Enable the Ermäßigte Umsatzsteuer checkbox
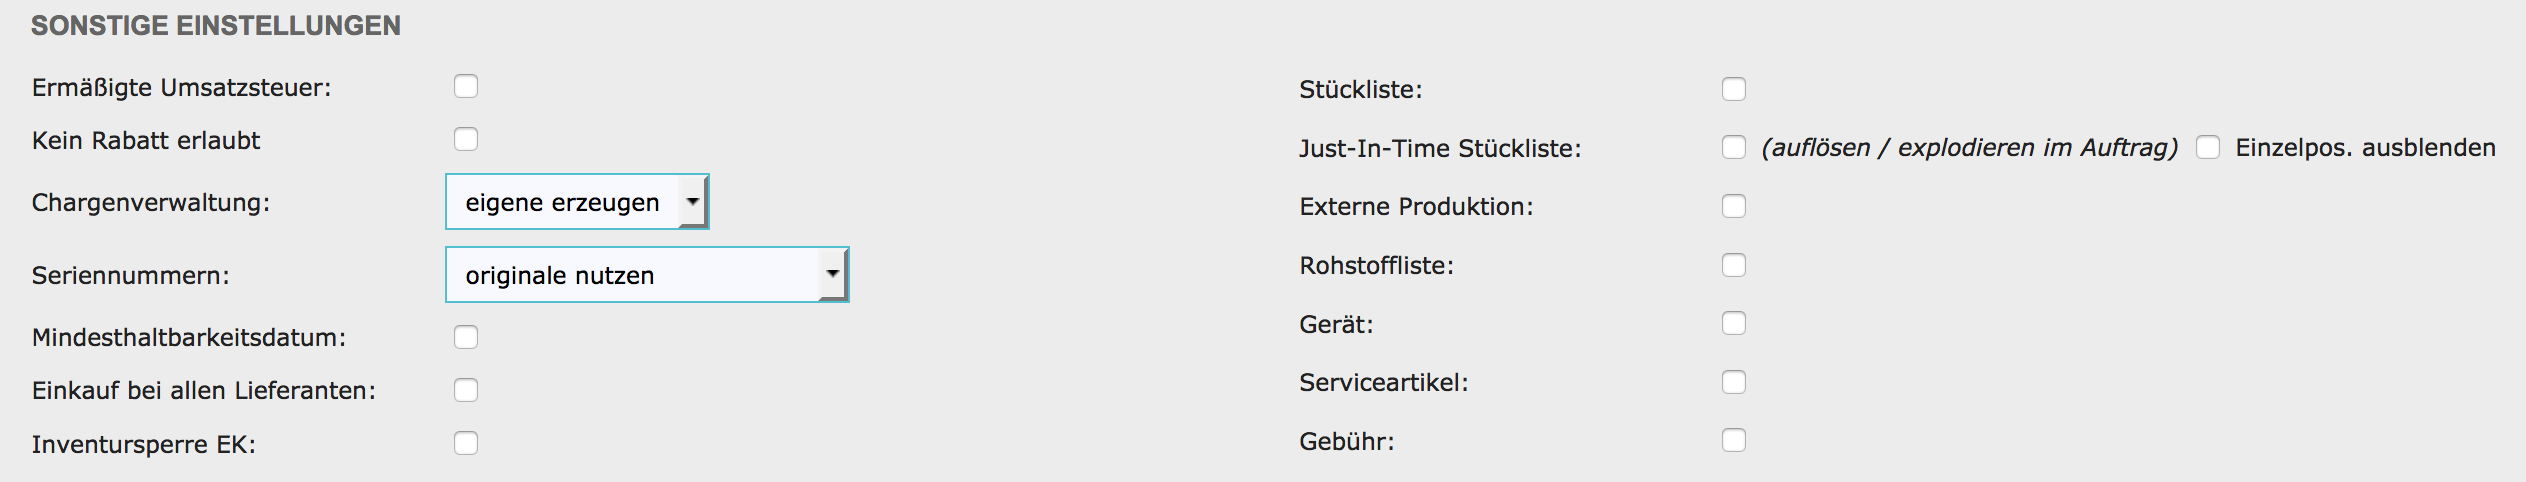The height and width of the screenshot is (482, 2526). pyautogui.click(x=466, y=86)
